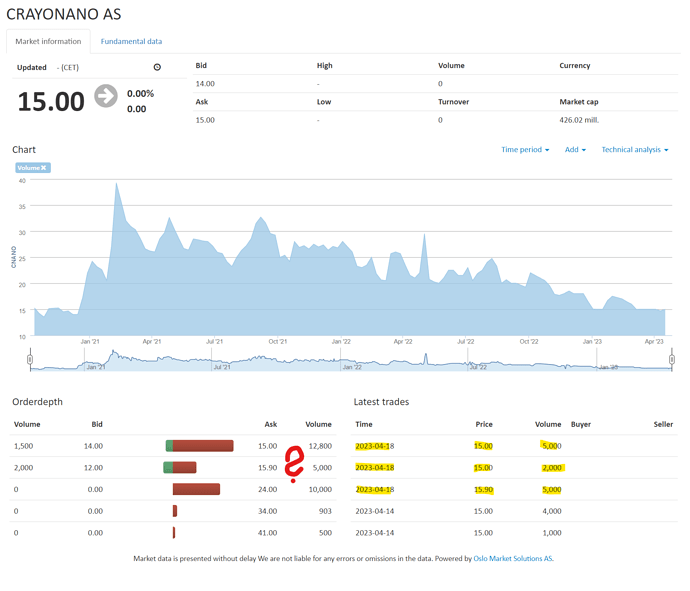Select the 12,800 ask volume cell
Screen dimensions: 690x591
[x=320, y=446]
